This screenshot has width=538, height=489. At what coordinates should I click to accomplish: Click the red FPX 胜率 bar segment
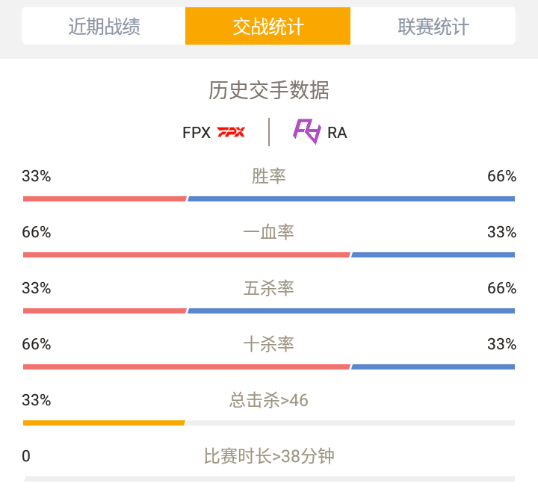(x=105, y=199)
